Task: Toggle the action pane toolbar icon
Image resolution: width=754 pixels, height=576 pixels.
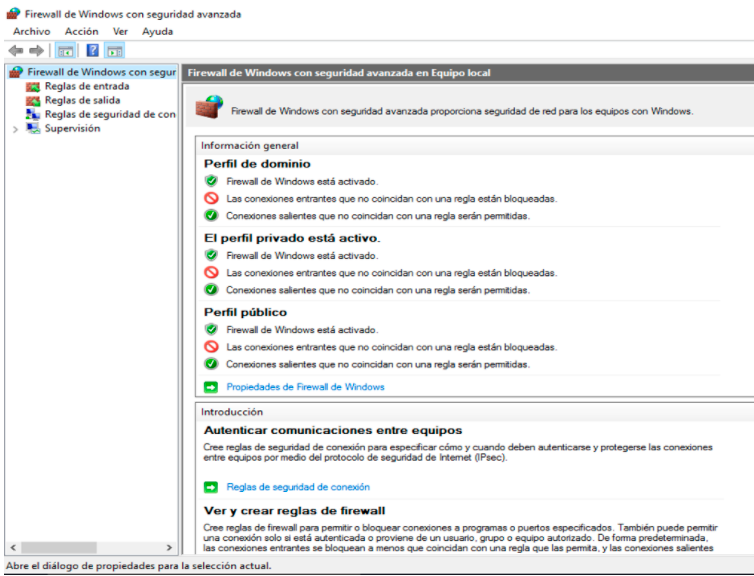Action: point(114,50)
